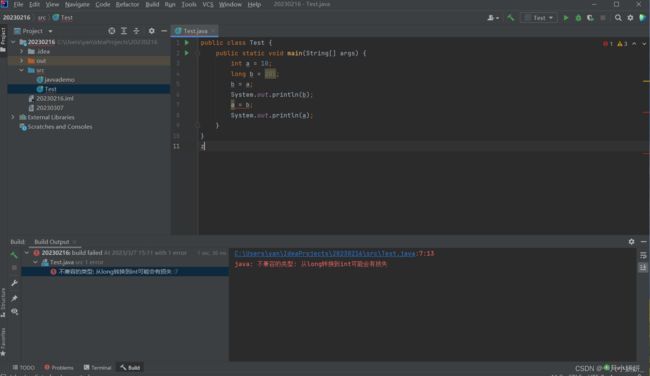Select the incompatible types error row
The image size is (650, 376).
pos(124,272)
